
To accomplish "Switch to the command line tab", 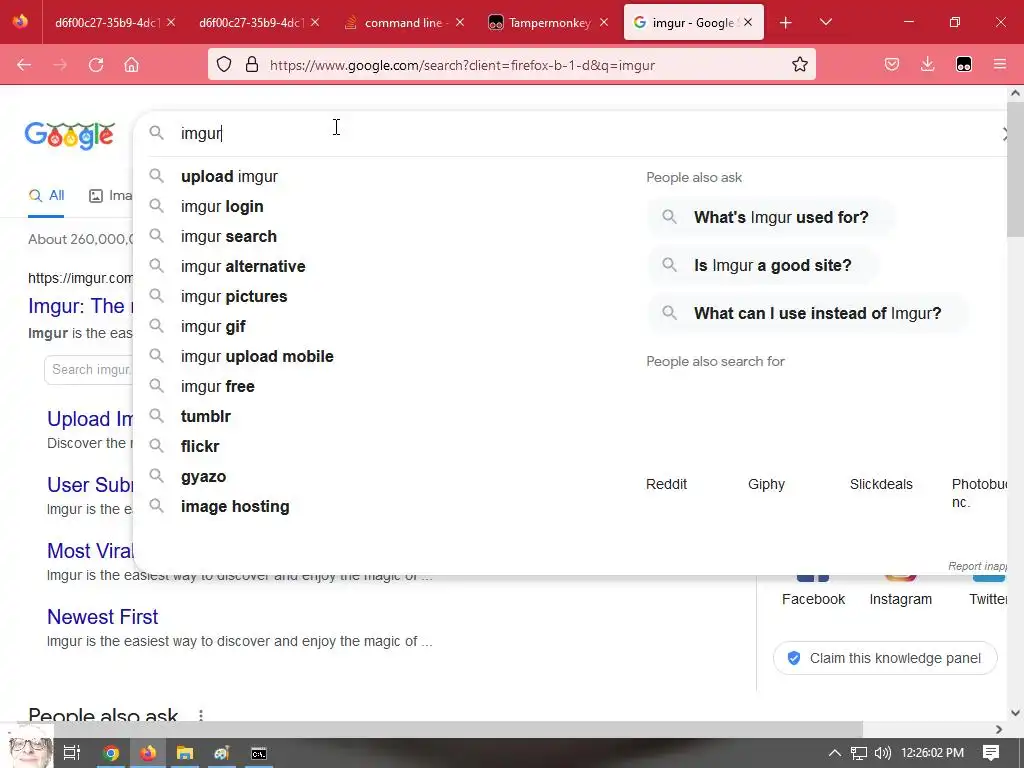I will point(404,23).
